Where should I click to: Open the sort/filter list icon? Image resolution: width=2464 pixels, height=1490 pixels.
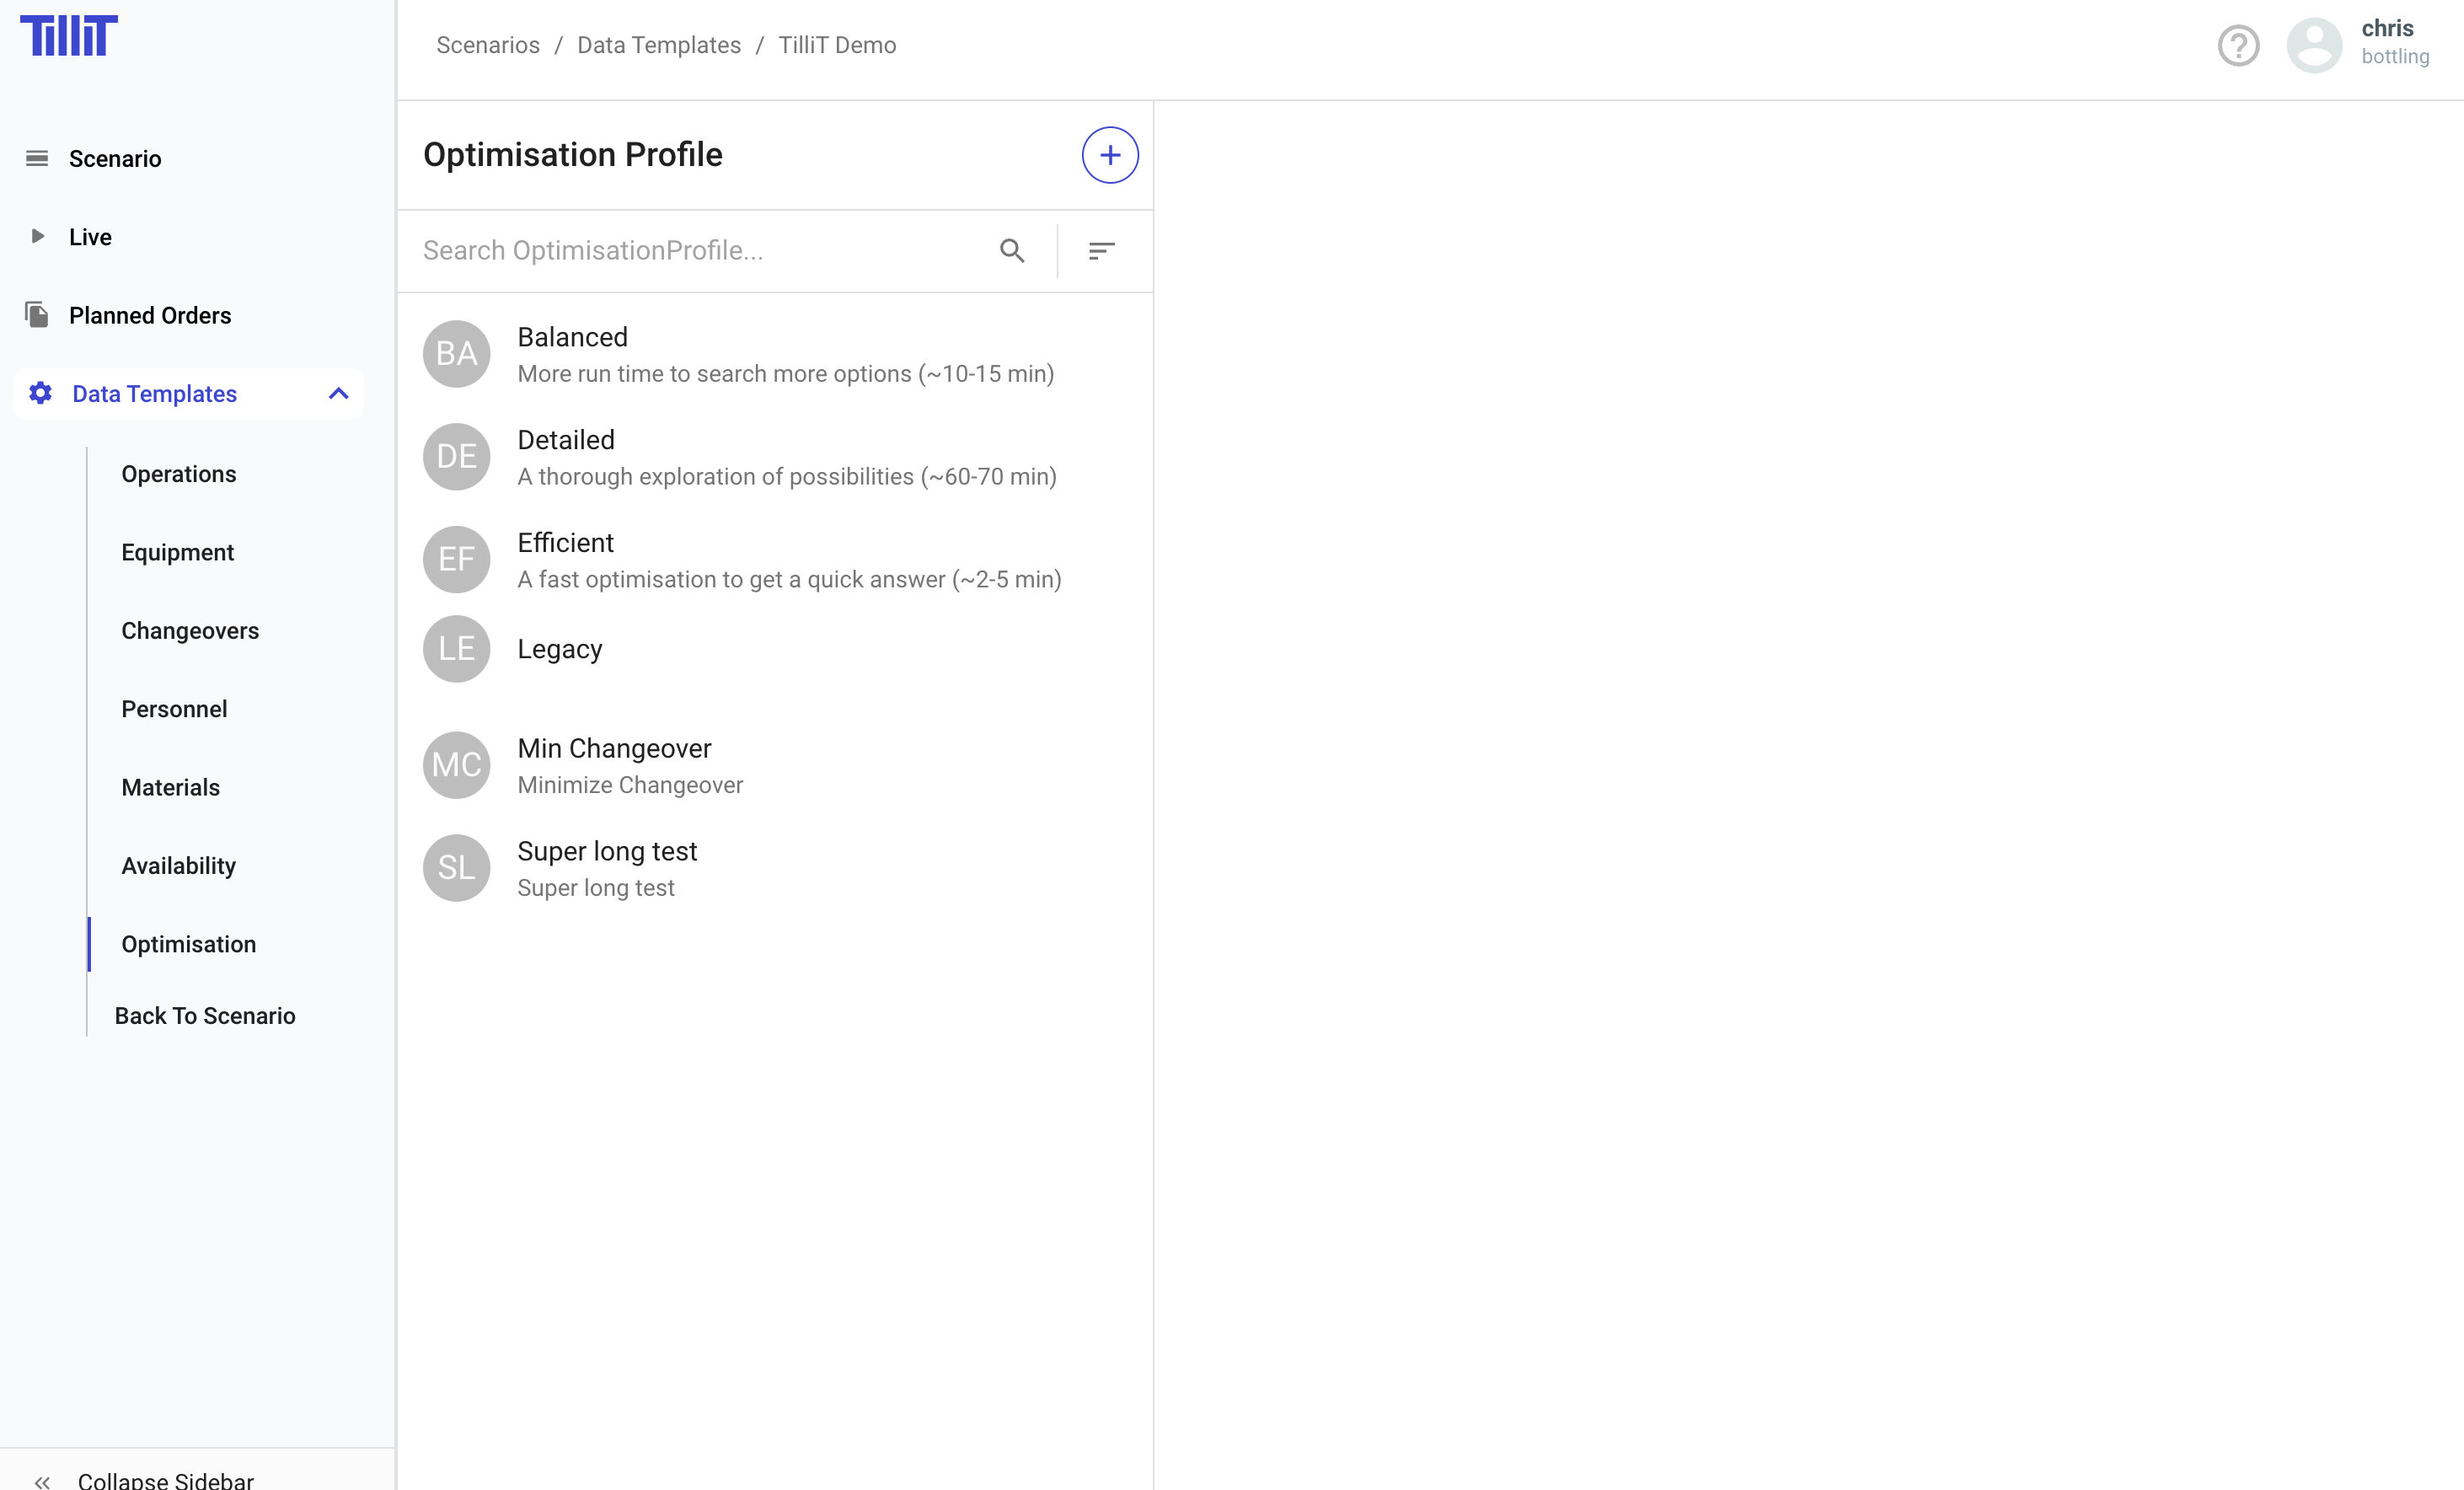[x=1101, y=251]
